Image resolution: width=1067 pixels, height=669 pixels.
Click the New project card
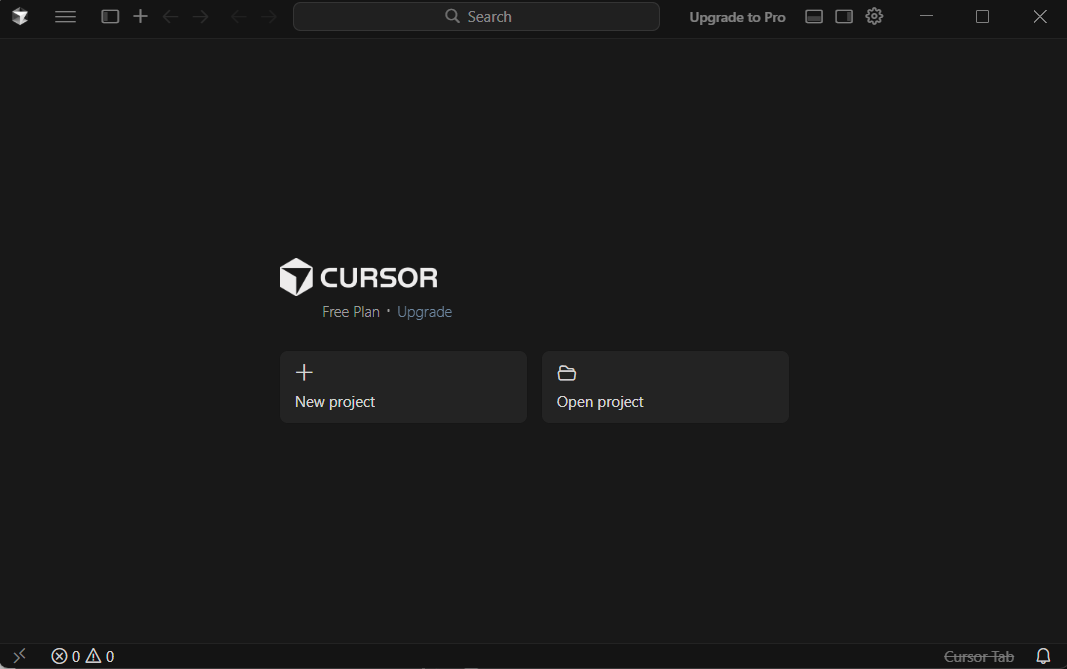point(404,387)
